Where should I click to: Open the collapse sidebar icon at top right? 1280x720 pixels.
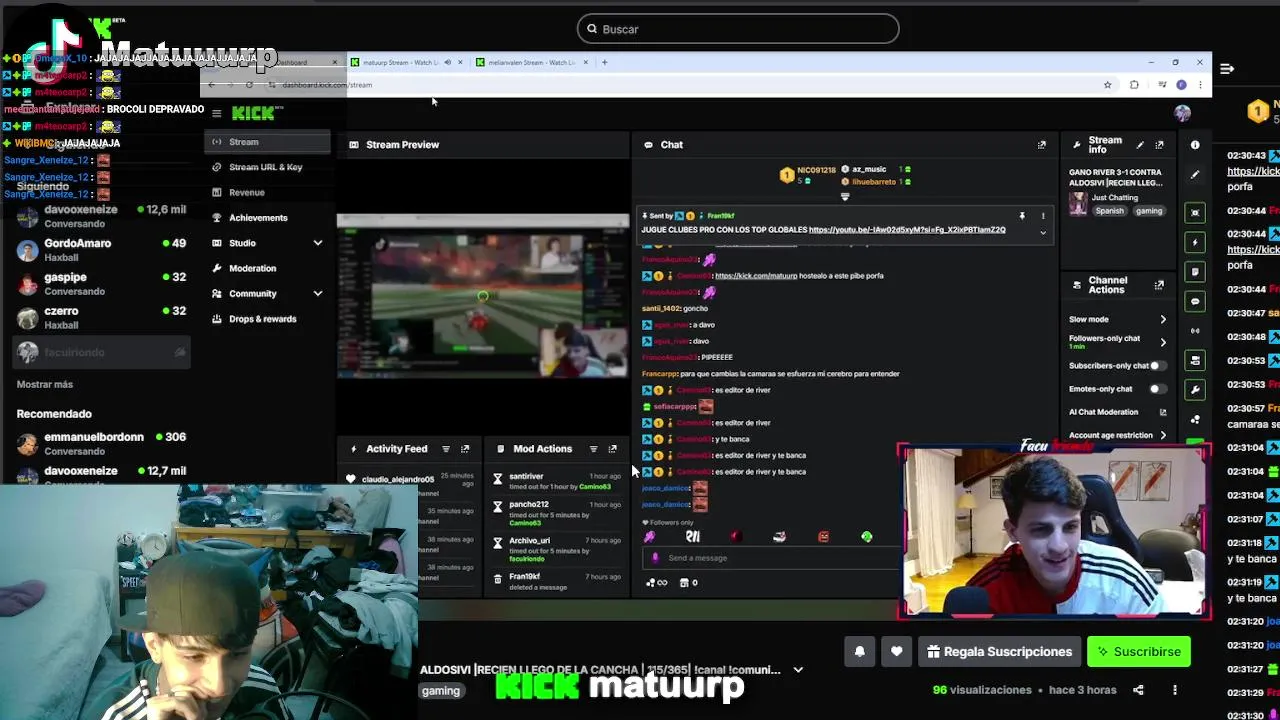click(x=1227, y=69)
